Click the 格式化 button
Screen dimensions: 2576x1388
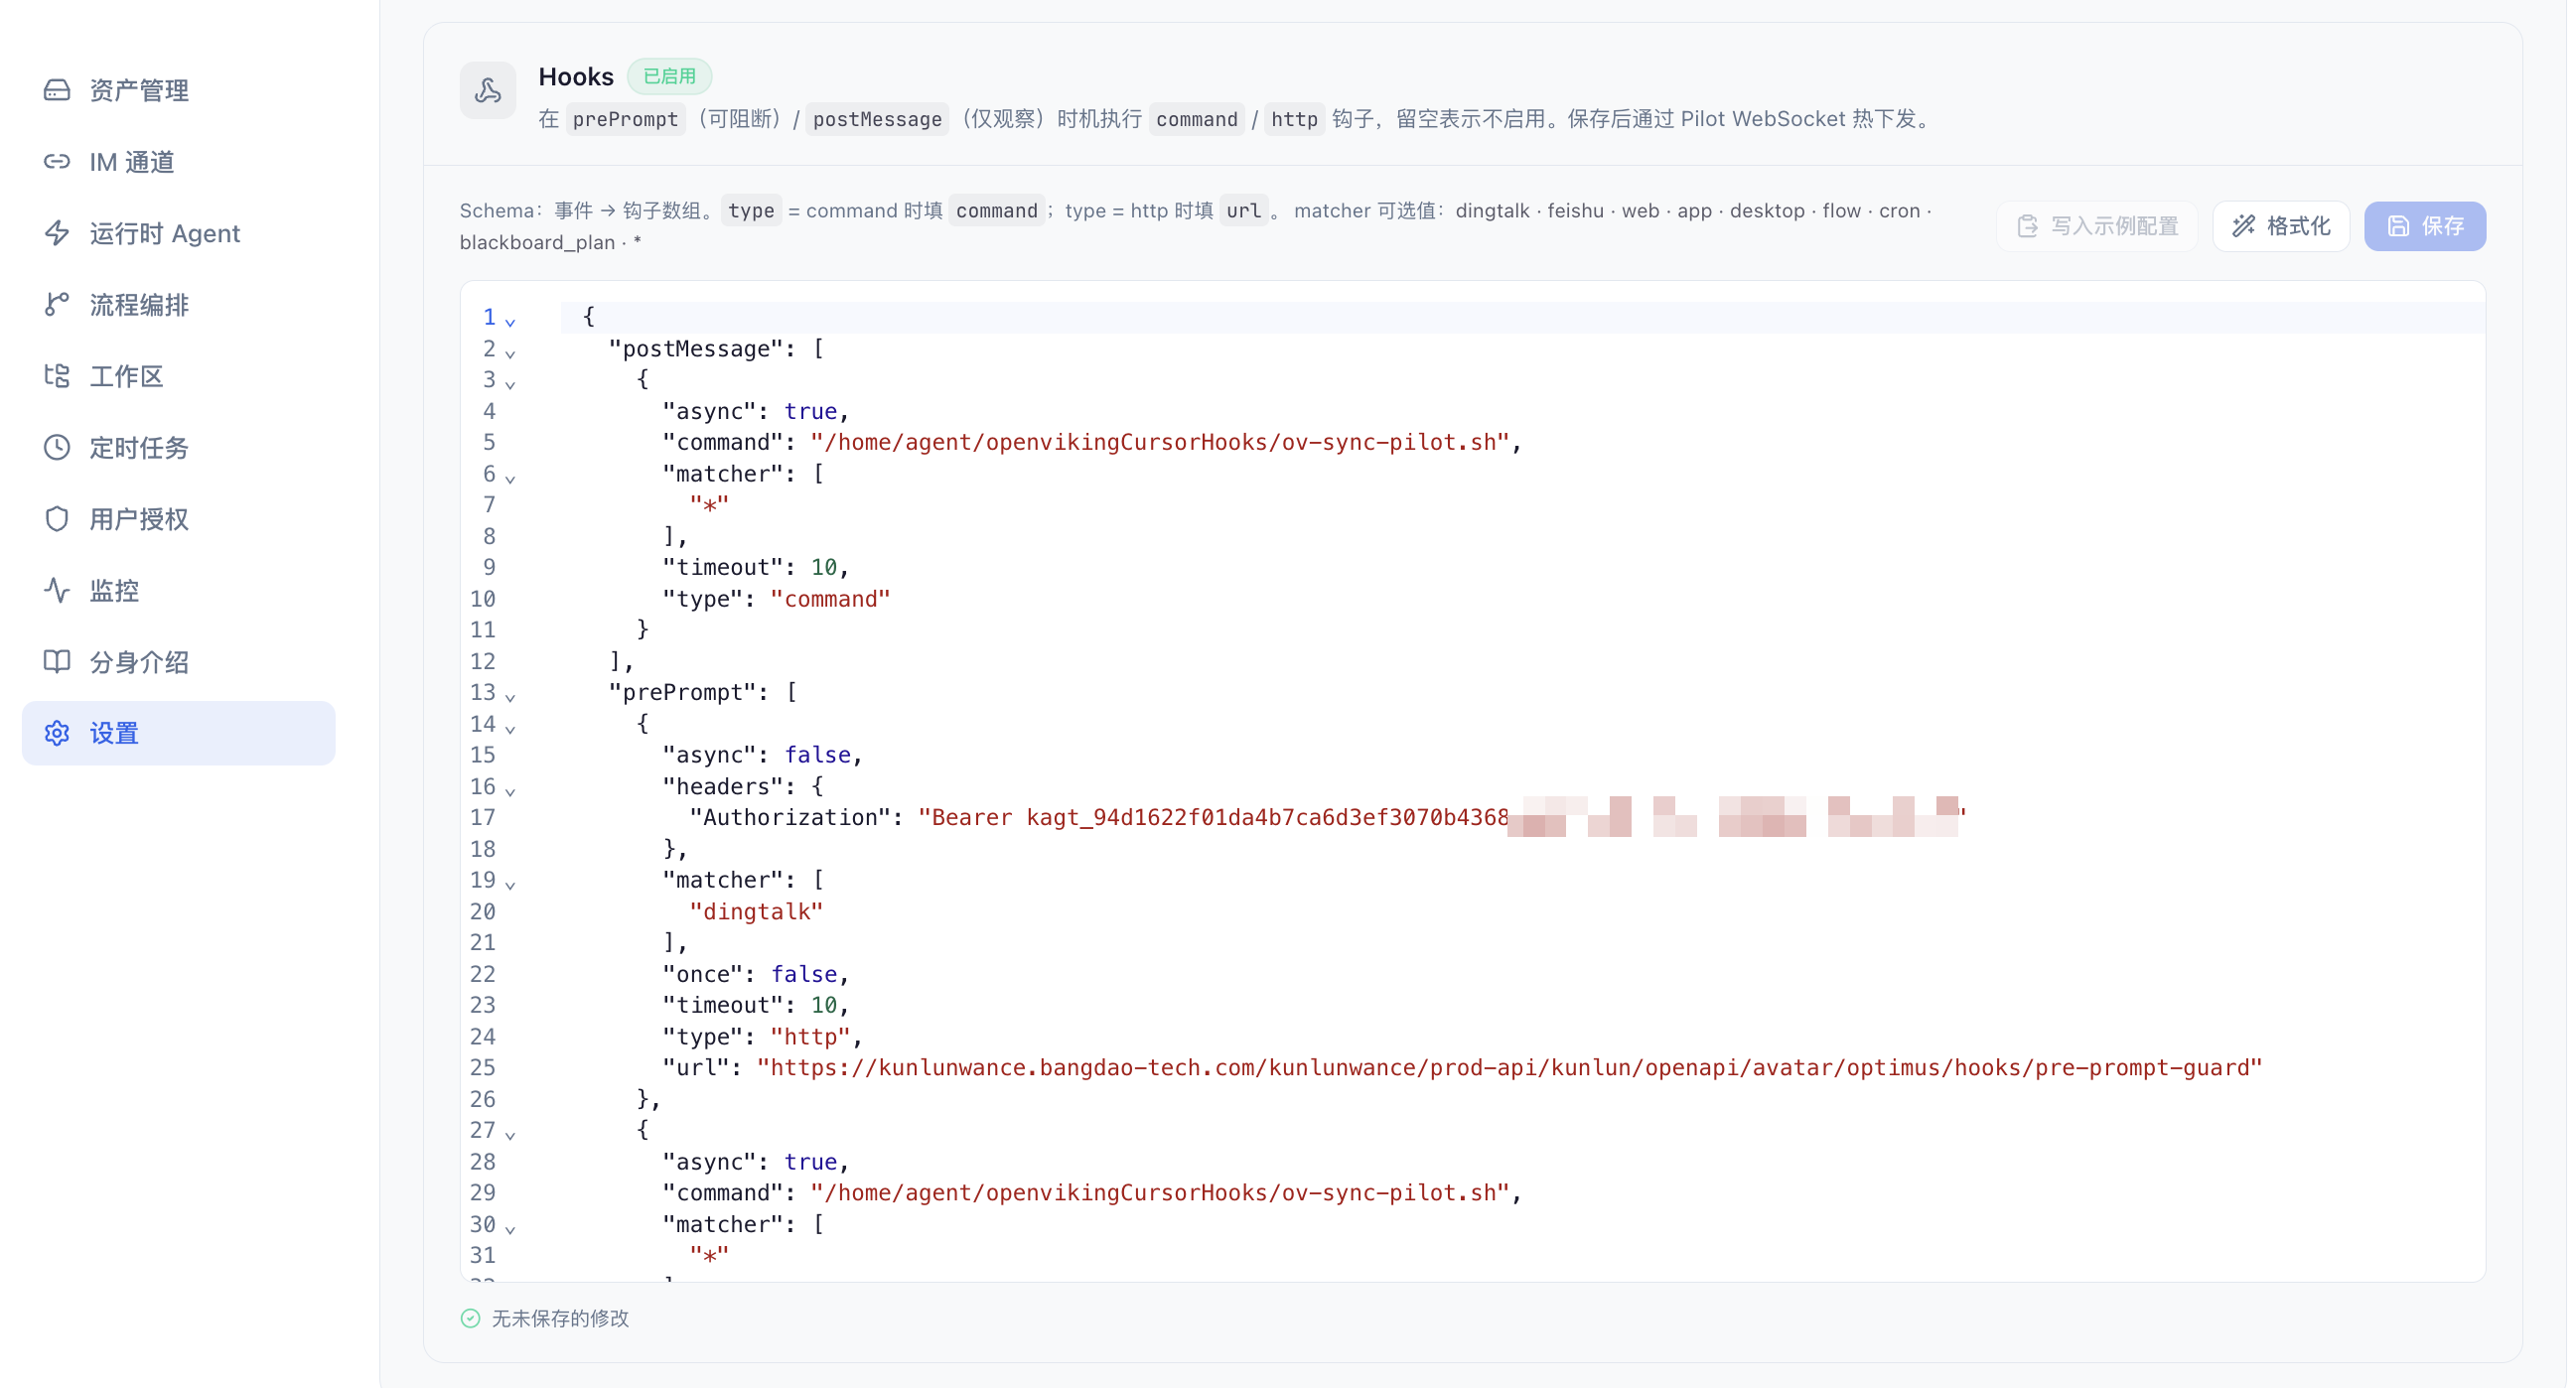click(x=2281, y=226)
